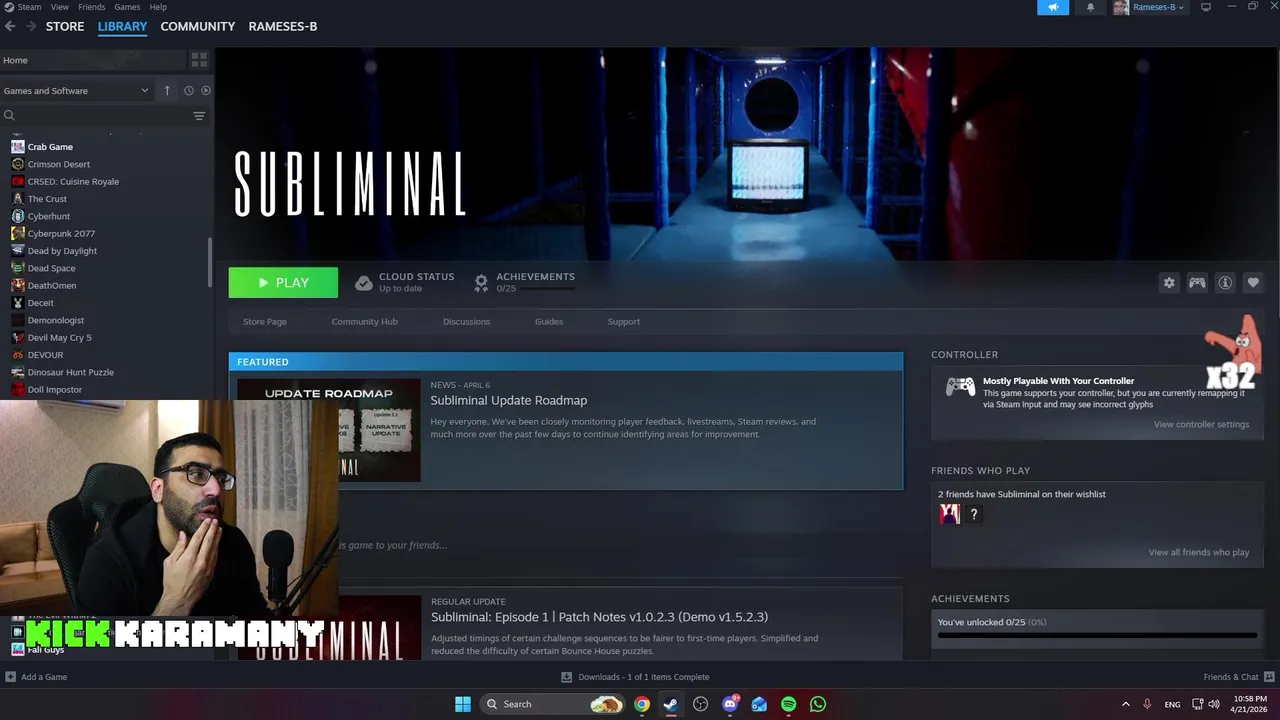This screenshot has height=720, width=1280.
Task: Select CRSED: Cuisine Royale in library
Action: pos(73,182)
